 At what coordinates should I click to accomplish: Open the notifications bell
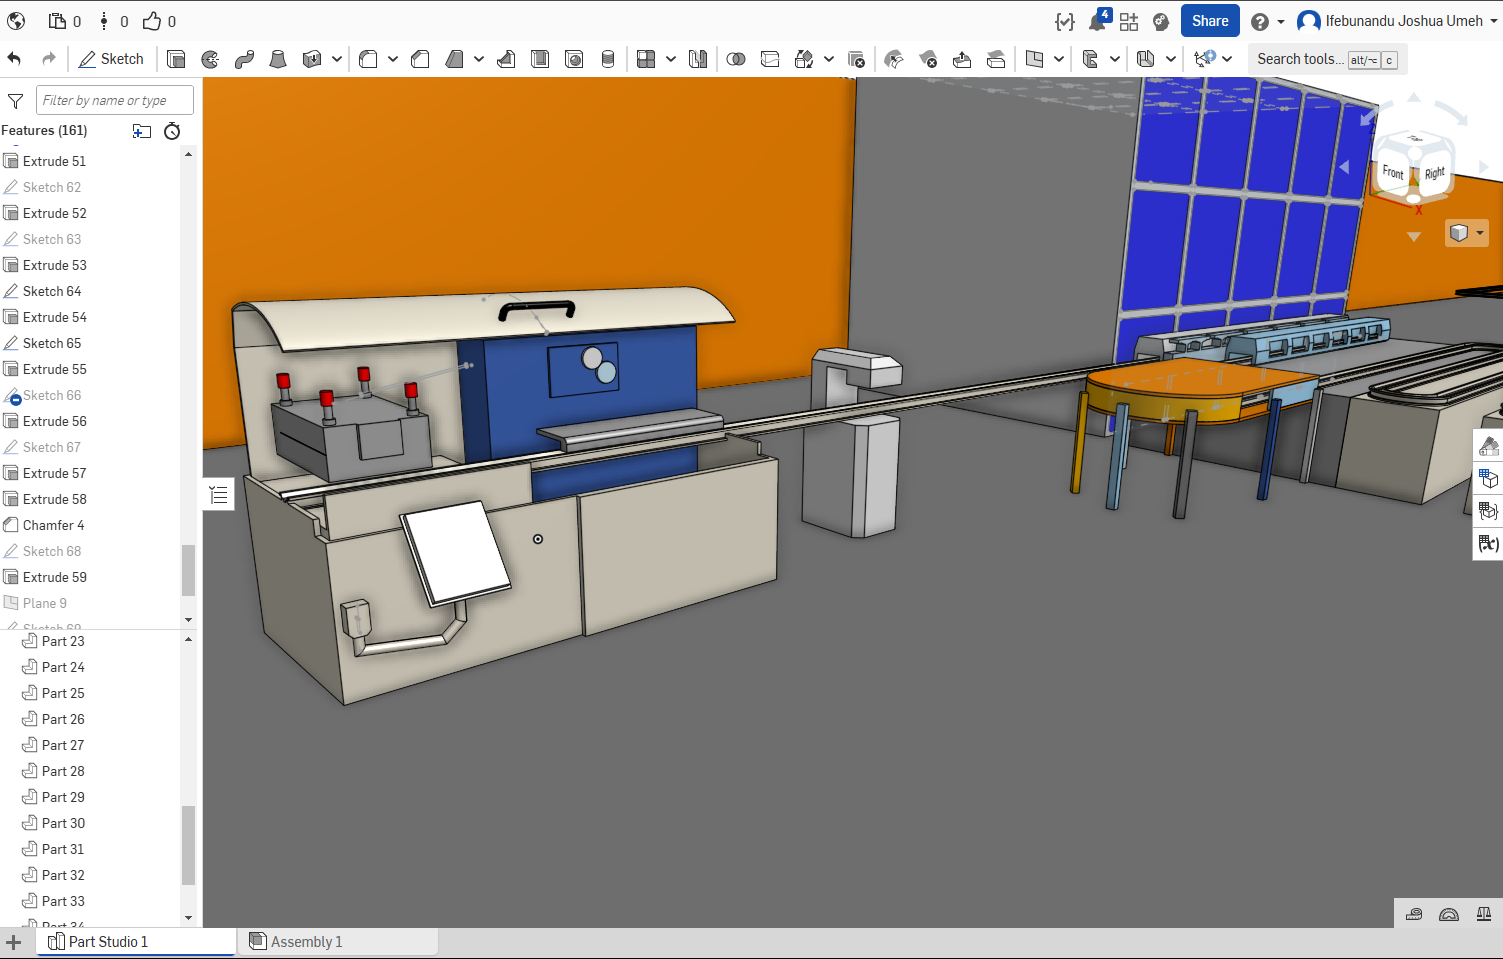[x=1098, y=21]
